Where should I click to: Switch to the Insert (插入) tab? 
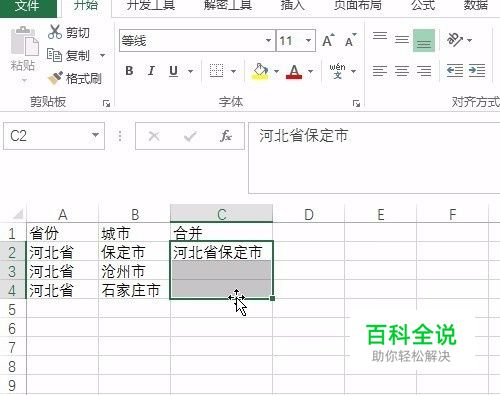coord(293,6)
